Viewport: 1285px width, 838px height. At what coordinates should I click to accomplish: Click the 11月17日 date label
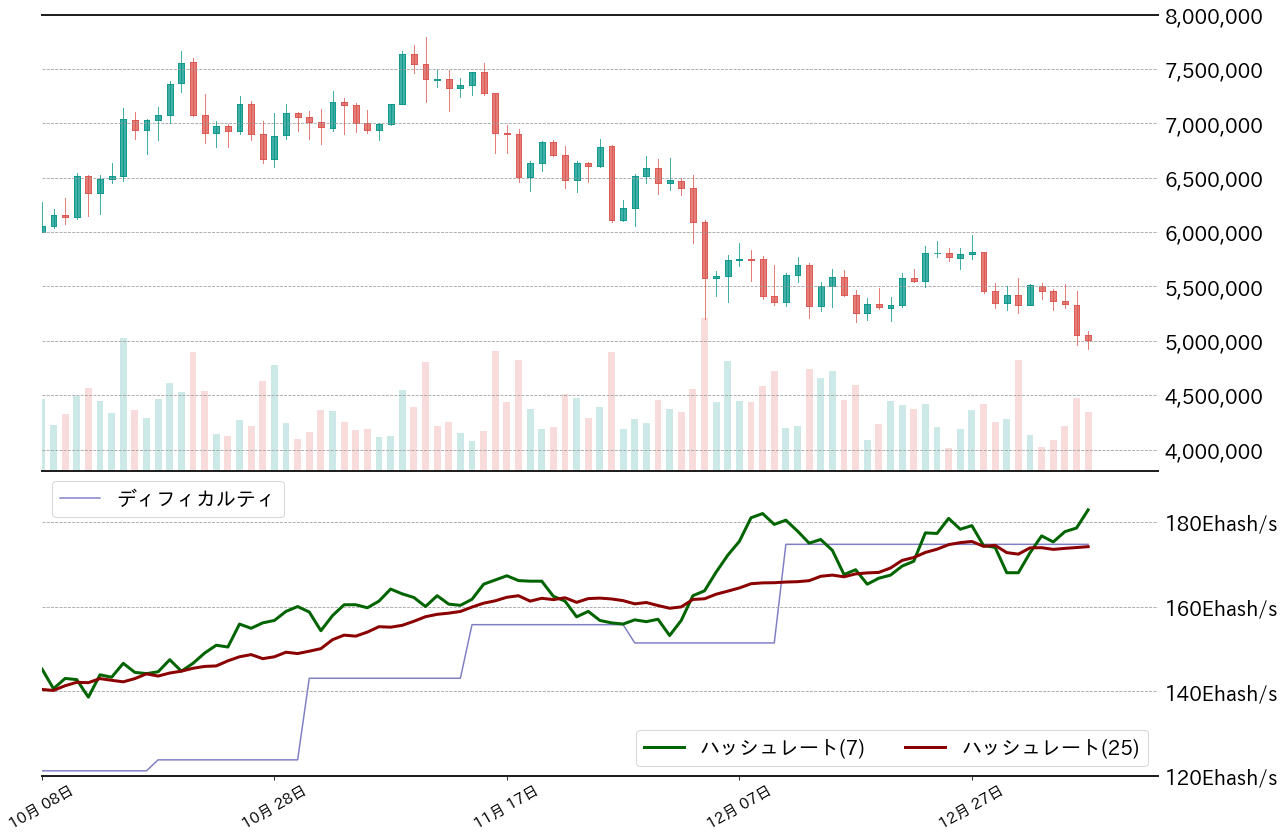[x=509, y=806]
